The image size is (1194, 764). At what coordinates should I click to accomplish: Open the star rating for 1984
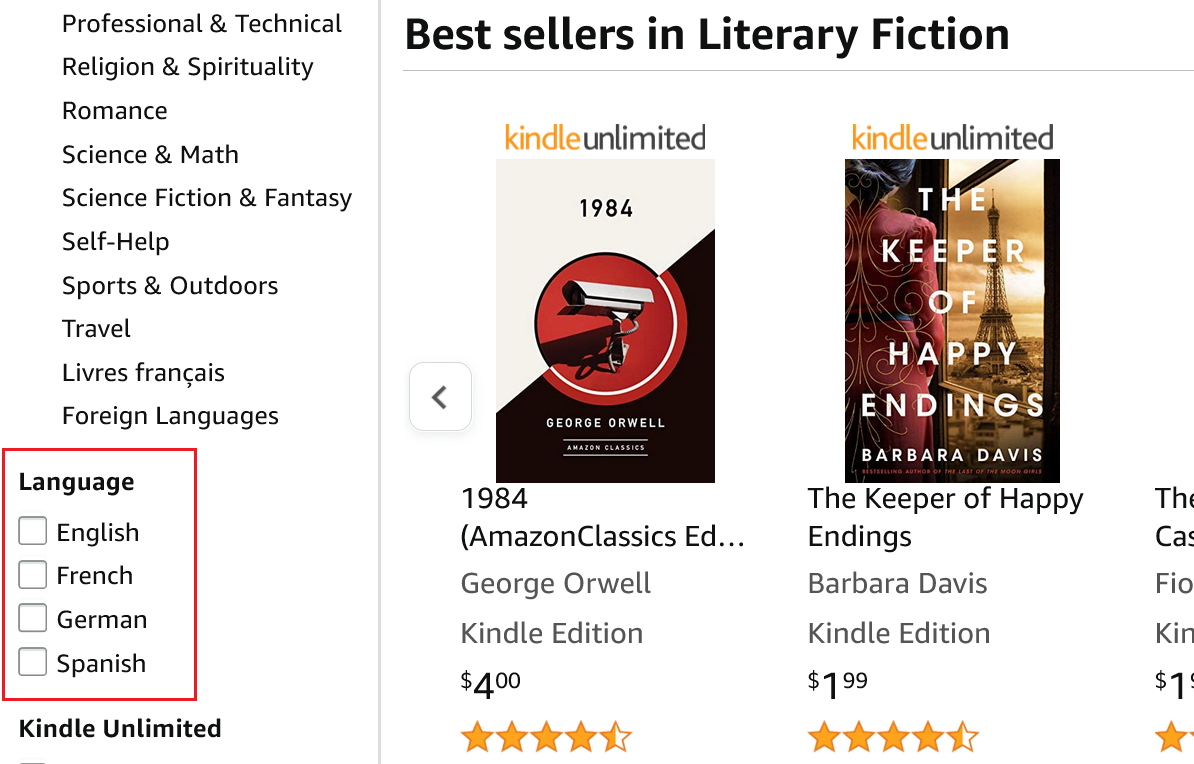(x=546, y=737)
